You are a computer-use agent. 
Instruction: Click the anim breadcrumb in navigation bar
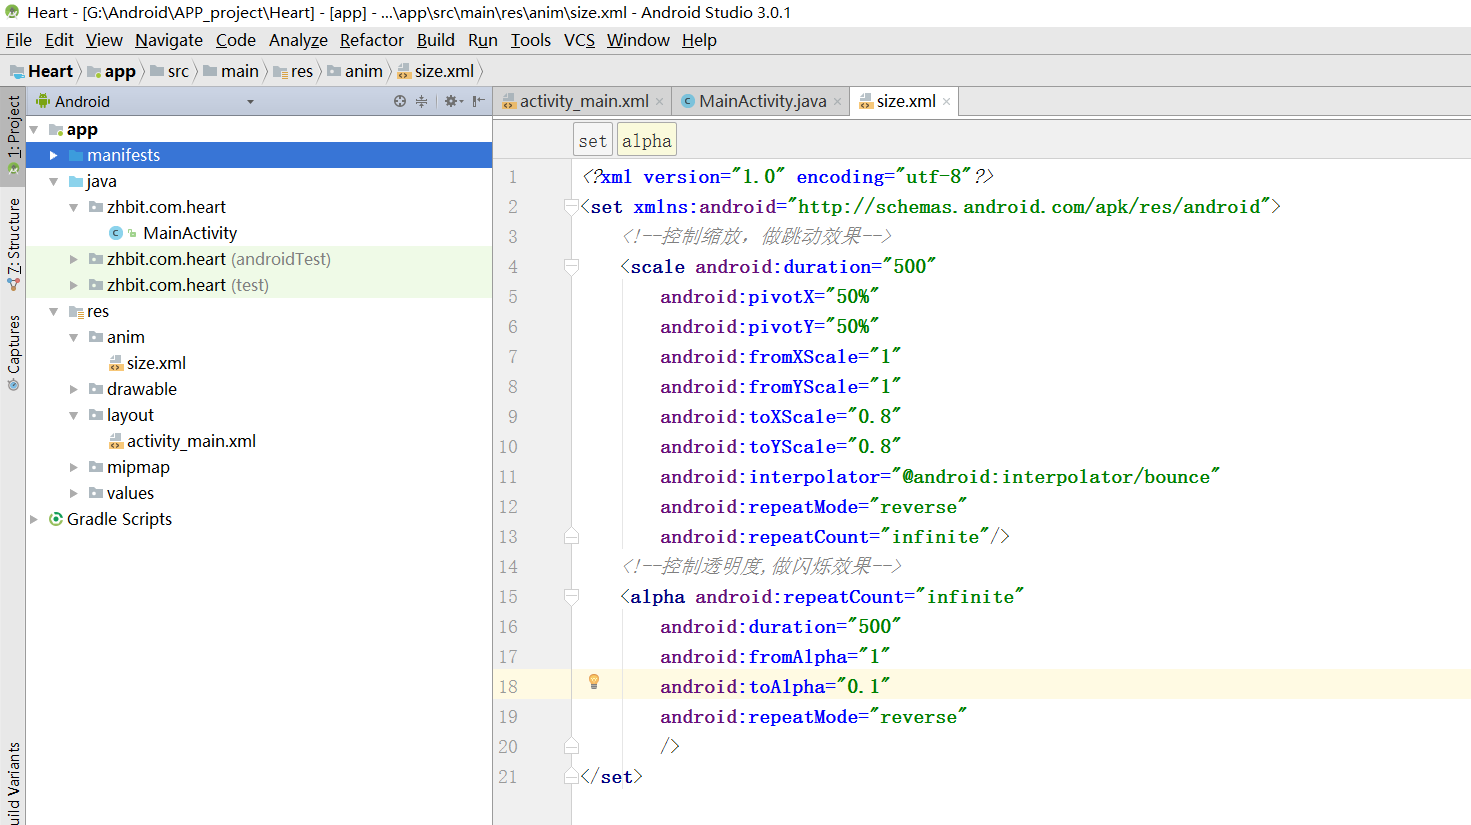355,71
